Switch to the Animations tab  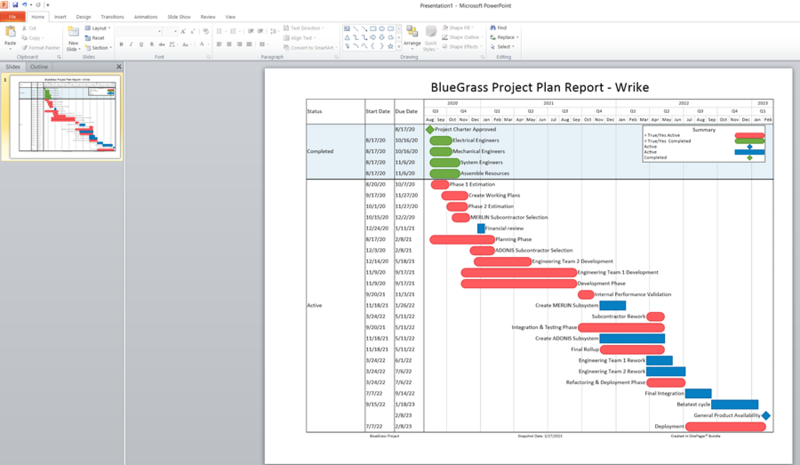pos(145,17)
